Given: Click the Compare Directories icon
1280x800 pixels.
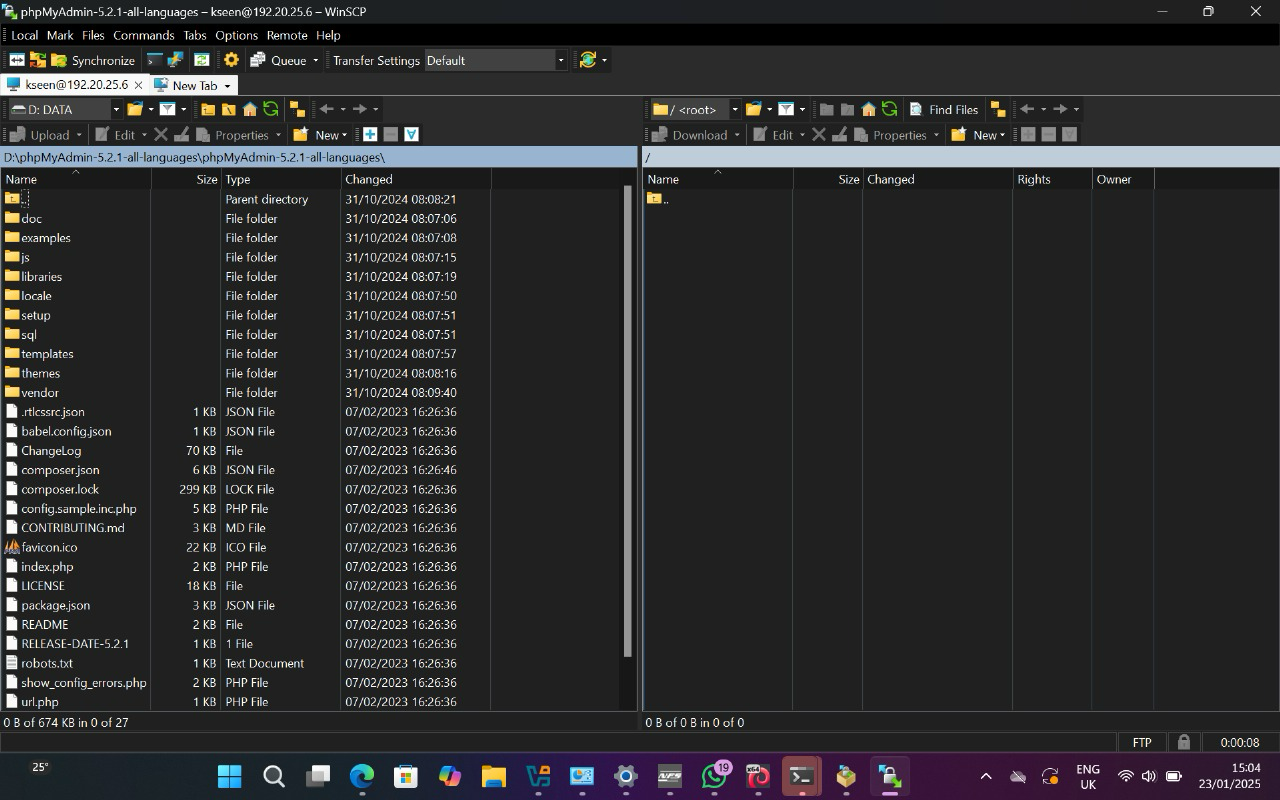Looking at the screenshot, I should (x=17, y=60).
